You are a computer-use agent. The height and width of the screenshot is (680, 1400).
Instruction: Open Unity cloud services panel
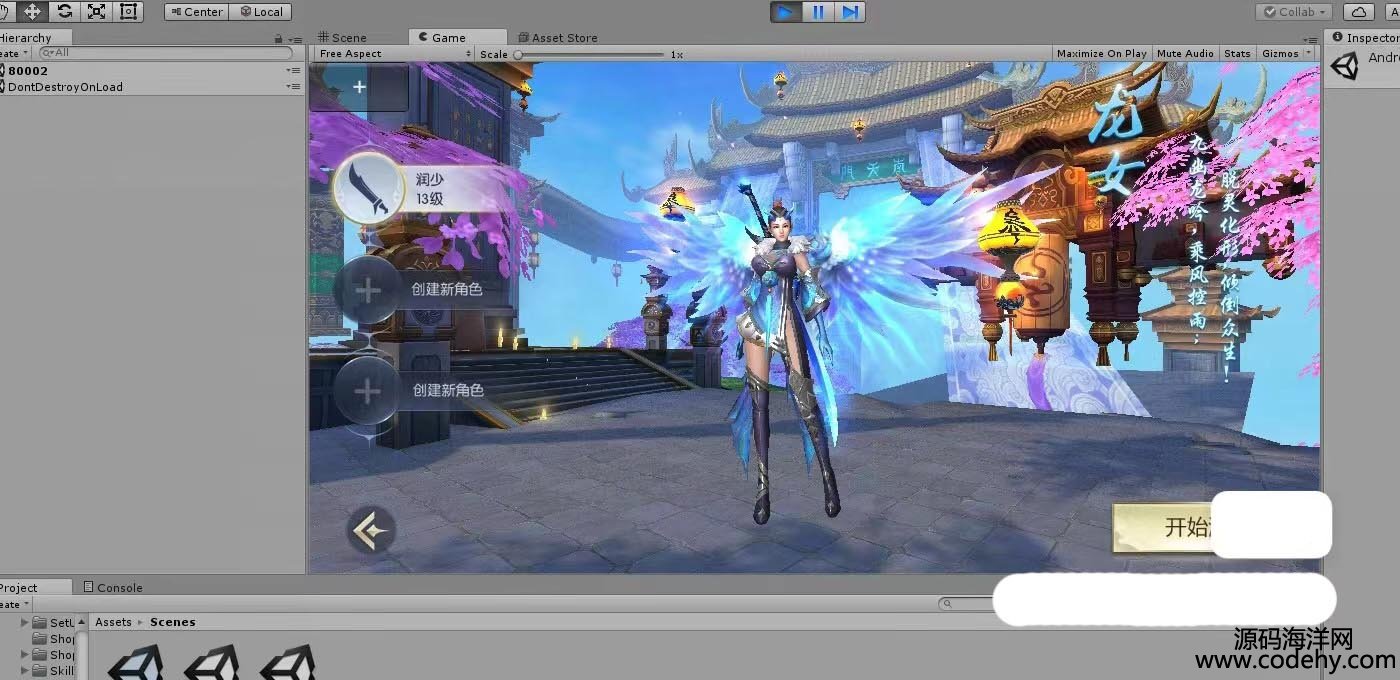pos(1358,12)
